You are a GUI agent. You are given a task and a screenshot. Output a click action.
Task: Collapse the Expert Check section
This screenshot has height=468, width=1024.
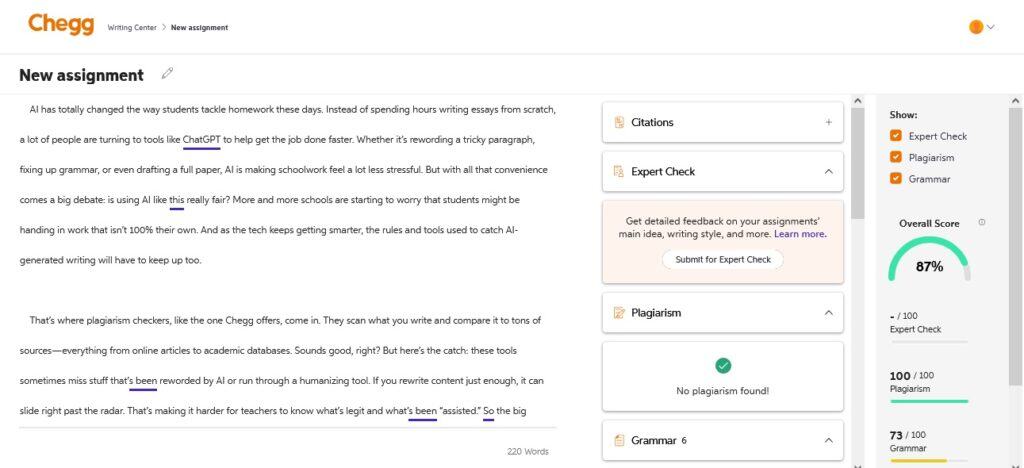[x=829, y=172]
